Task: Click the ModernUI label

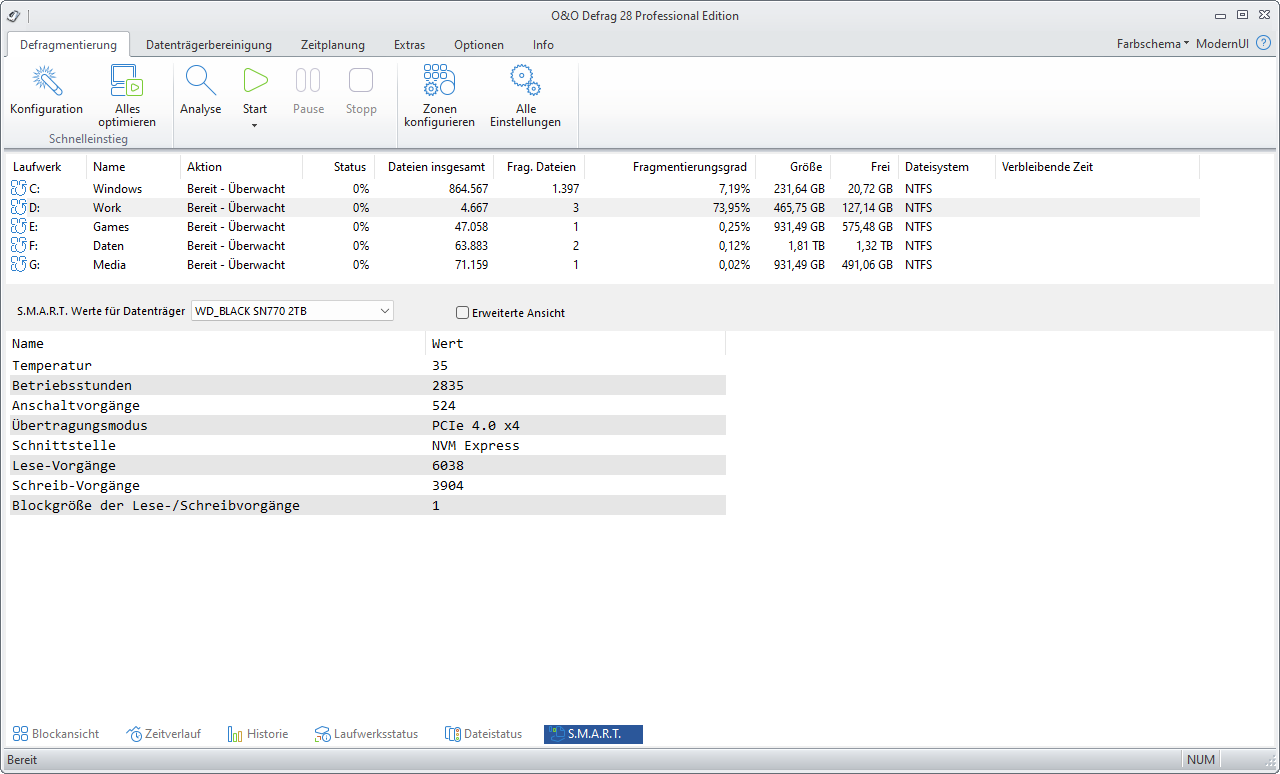Action: pyautogui.click(x=1222, y=44)
